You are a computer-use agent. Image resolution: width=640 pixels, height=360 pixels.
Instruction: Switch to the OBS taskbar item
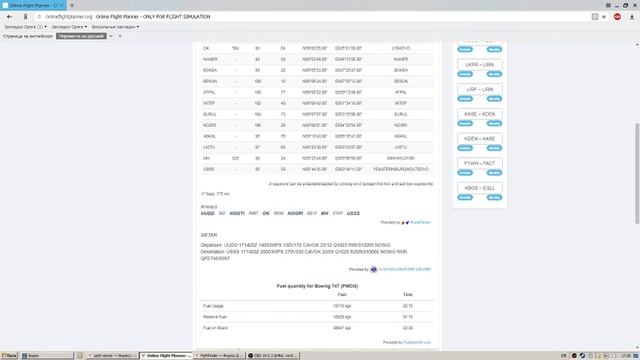273,356
